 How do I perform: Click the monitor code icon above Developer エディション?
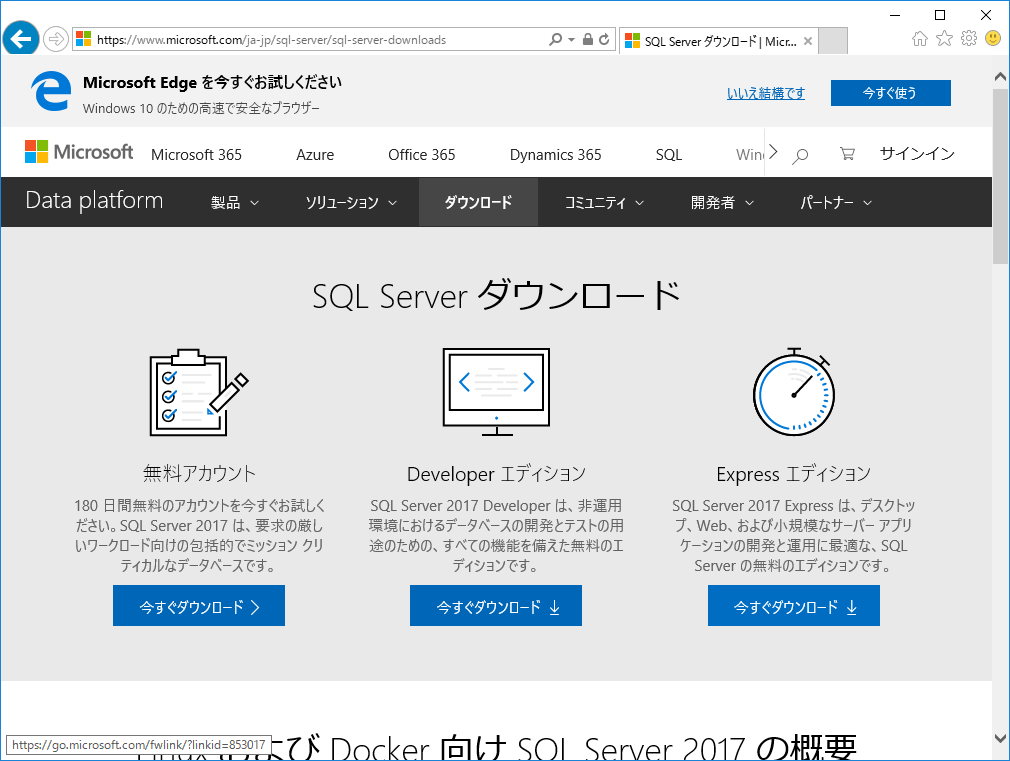pyautogui.click(x=496, y=392)
